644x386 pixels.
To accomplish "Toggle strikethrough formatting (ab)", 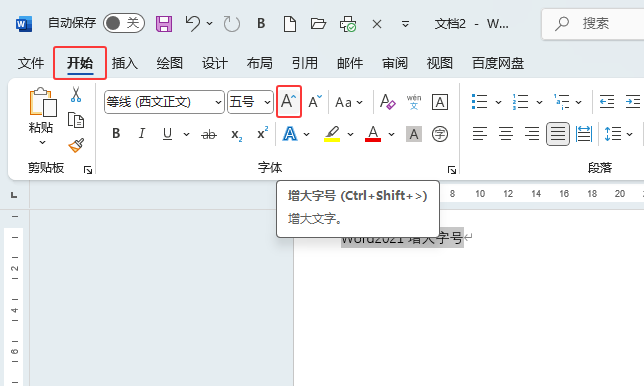I will pos(209,134).
